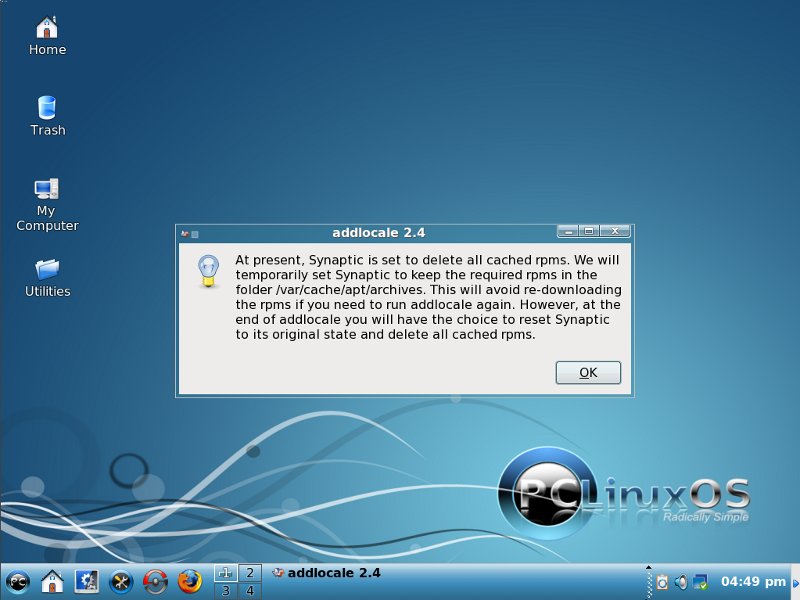
Task: Open the network status tray icon
Action: (x=700, y=581)
